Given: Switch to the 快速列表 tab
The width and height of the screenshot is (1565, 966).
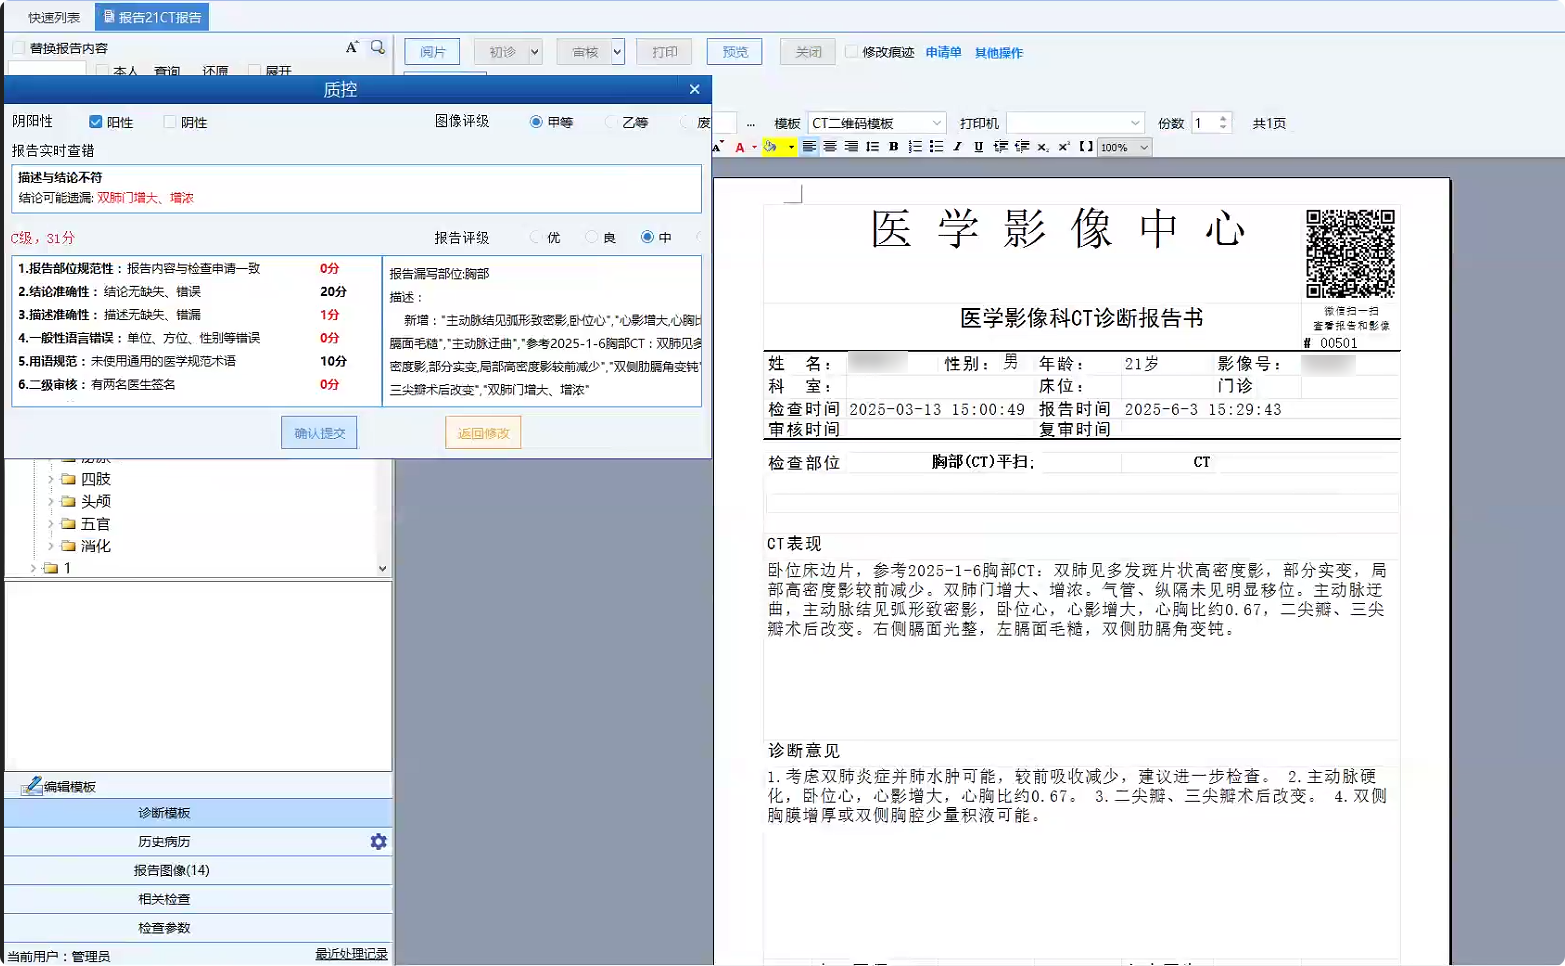Looking at the screenshot, I should point(54,17).
